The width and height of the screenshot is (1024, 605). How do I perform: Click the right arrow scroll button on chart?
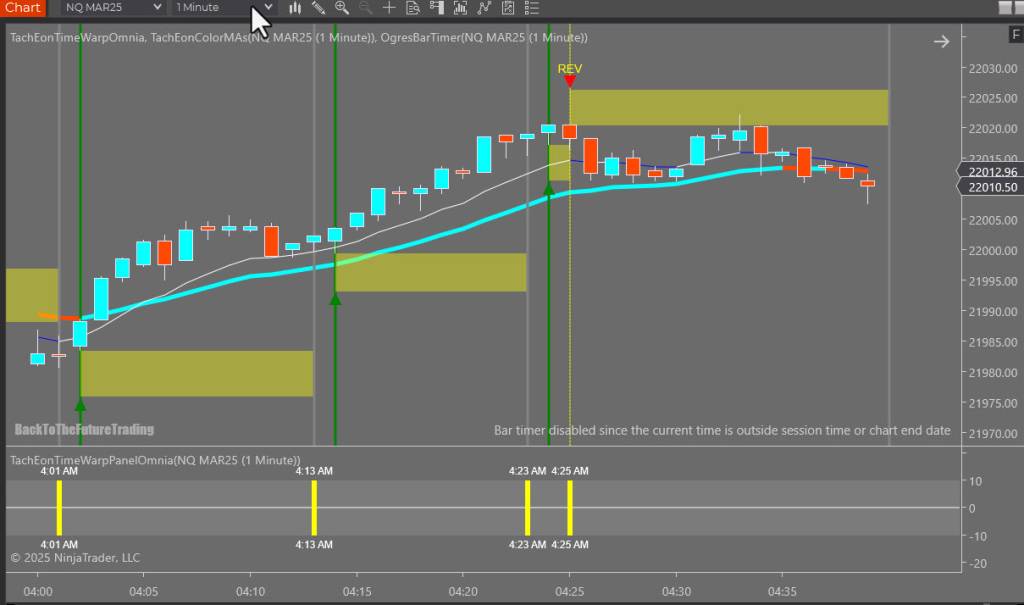[x=941, y=42]
